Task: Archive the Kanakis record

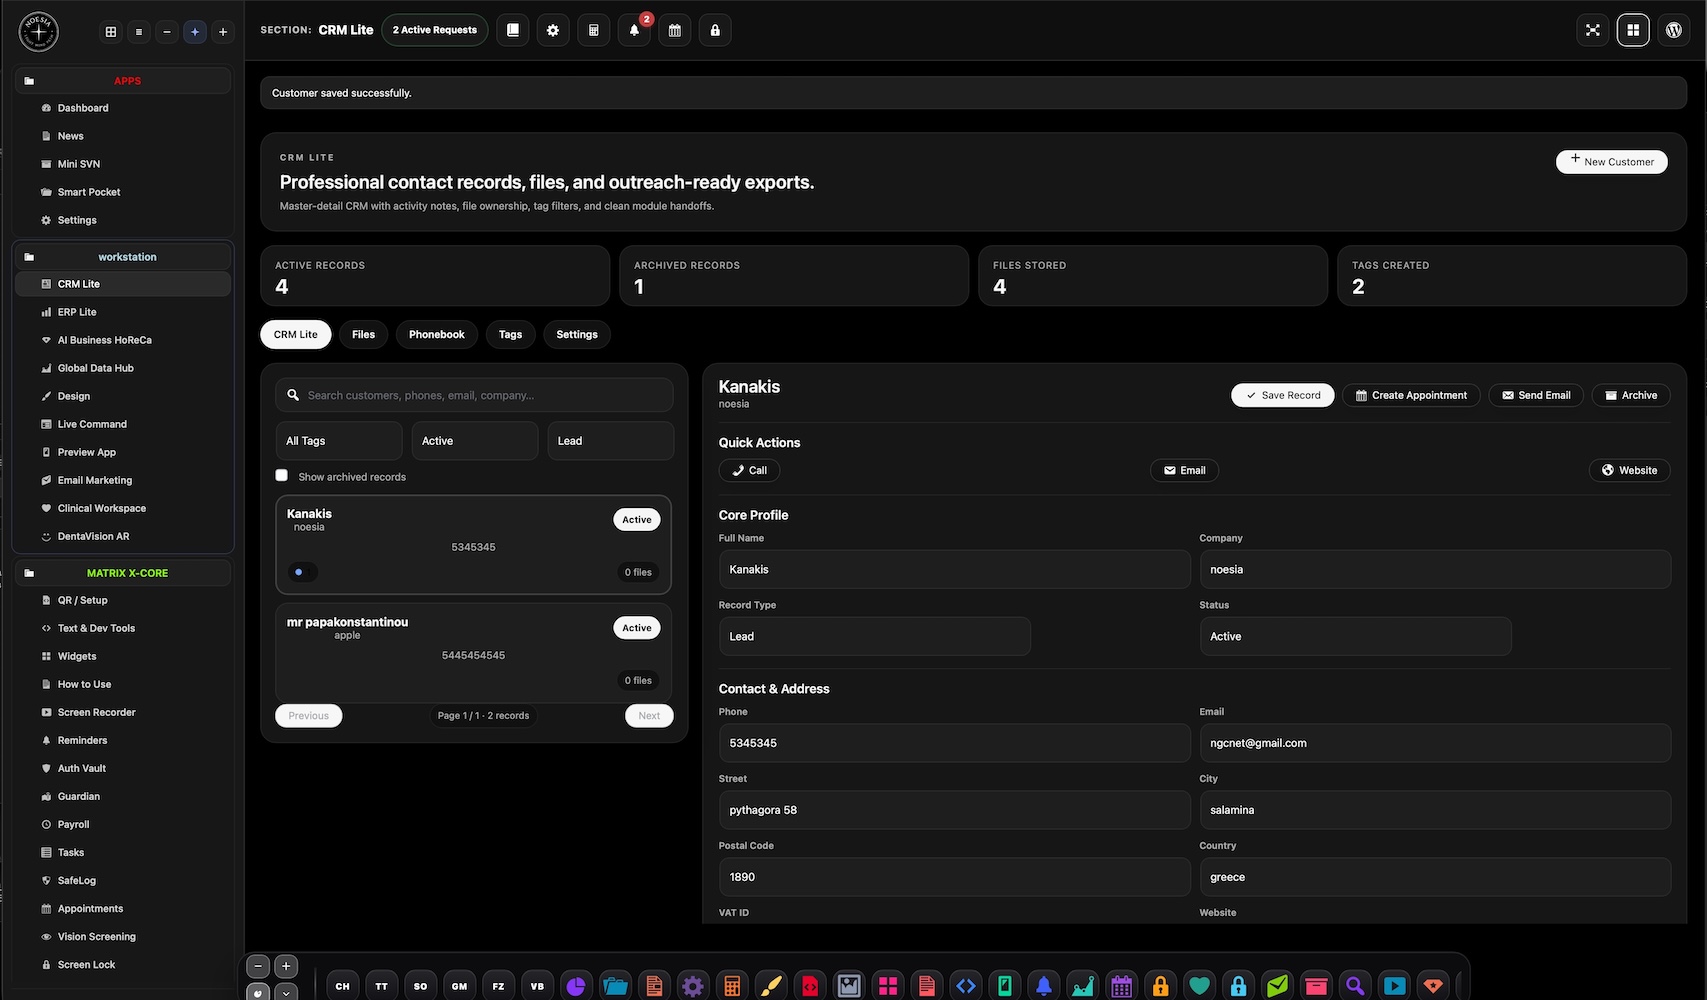Action: (1631, 395)
